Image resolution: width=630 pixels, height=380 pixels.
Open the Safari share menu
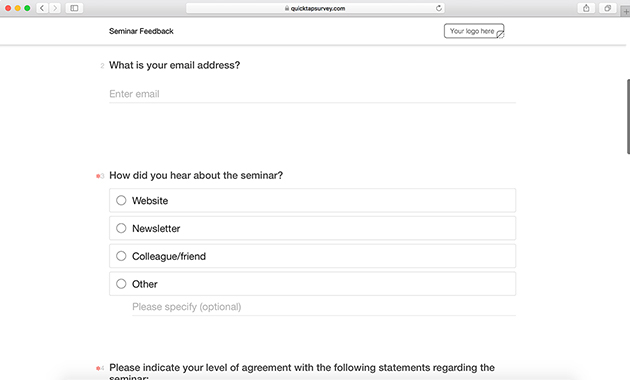coord(586,8)
